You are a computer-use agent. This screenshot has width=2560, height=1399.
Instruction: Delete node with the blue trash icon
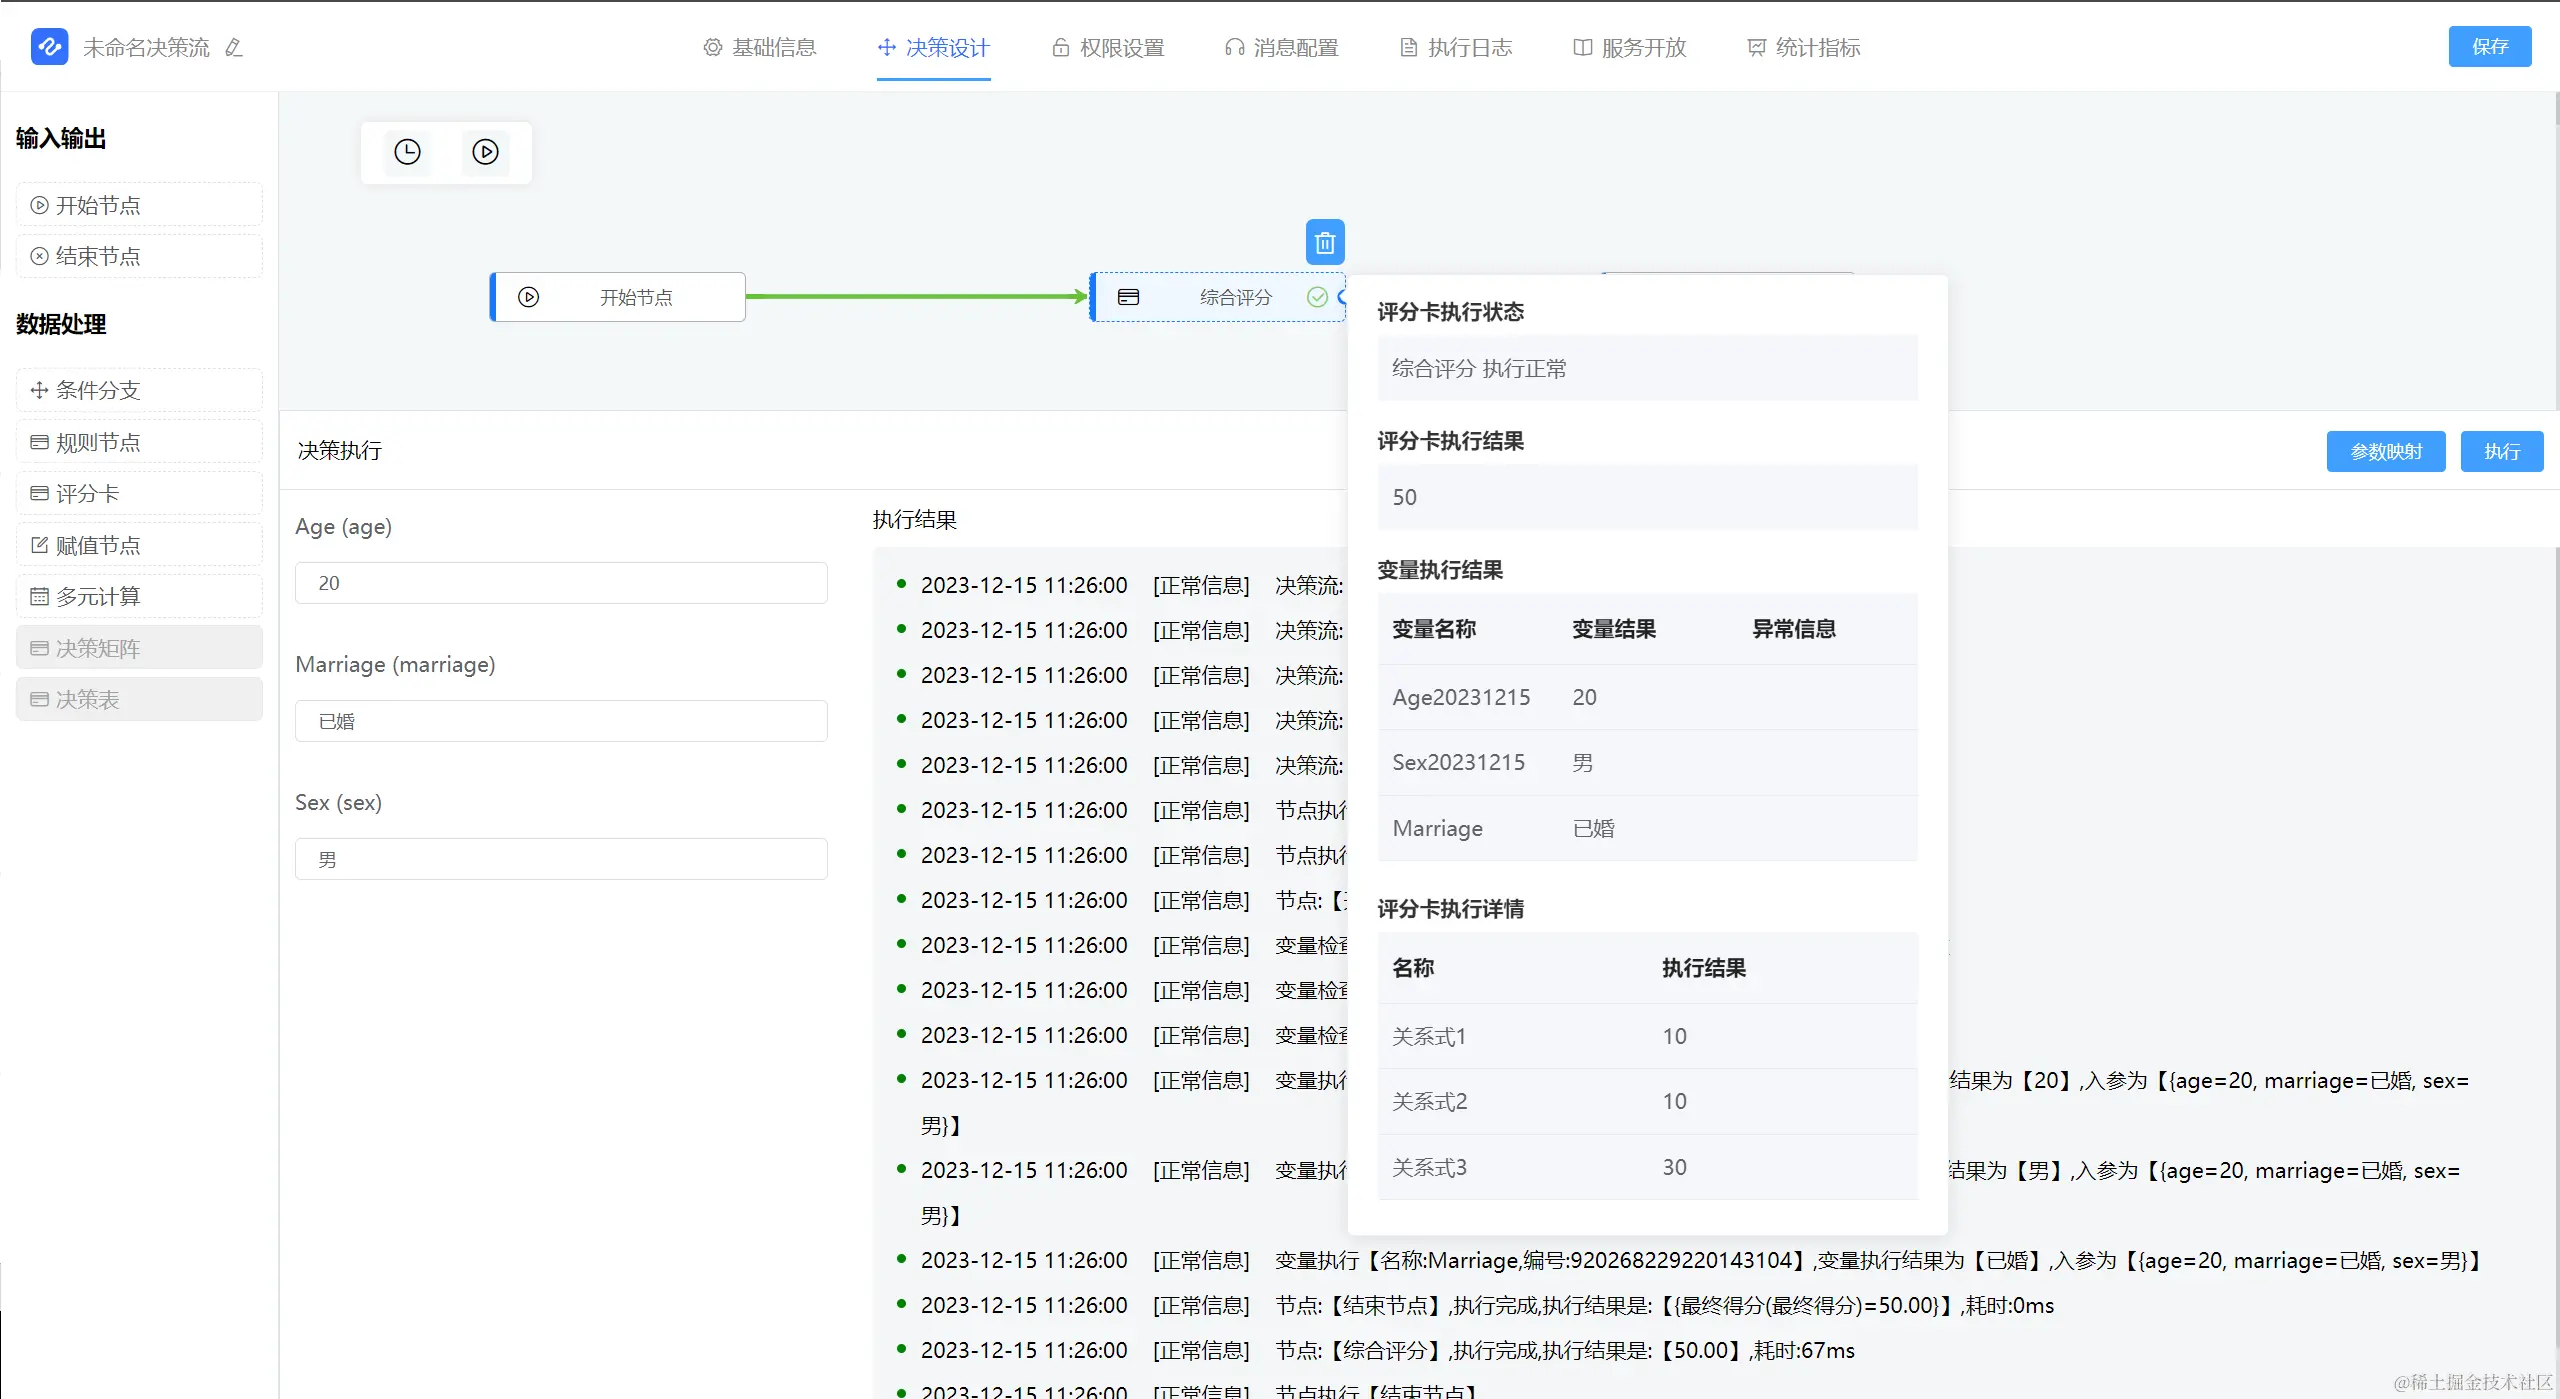click(x=1325, y=242)
